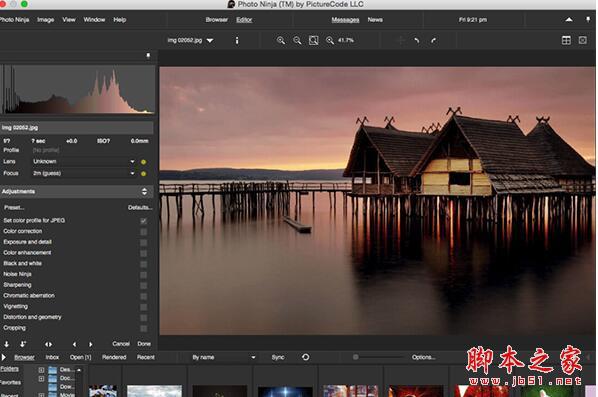Select the Inbox tab in the browser bar
The image size is (598, 397).
(52, 357)
